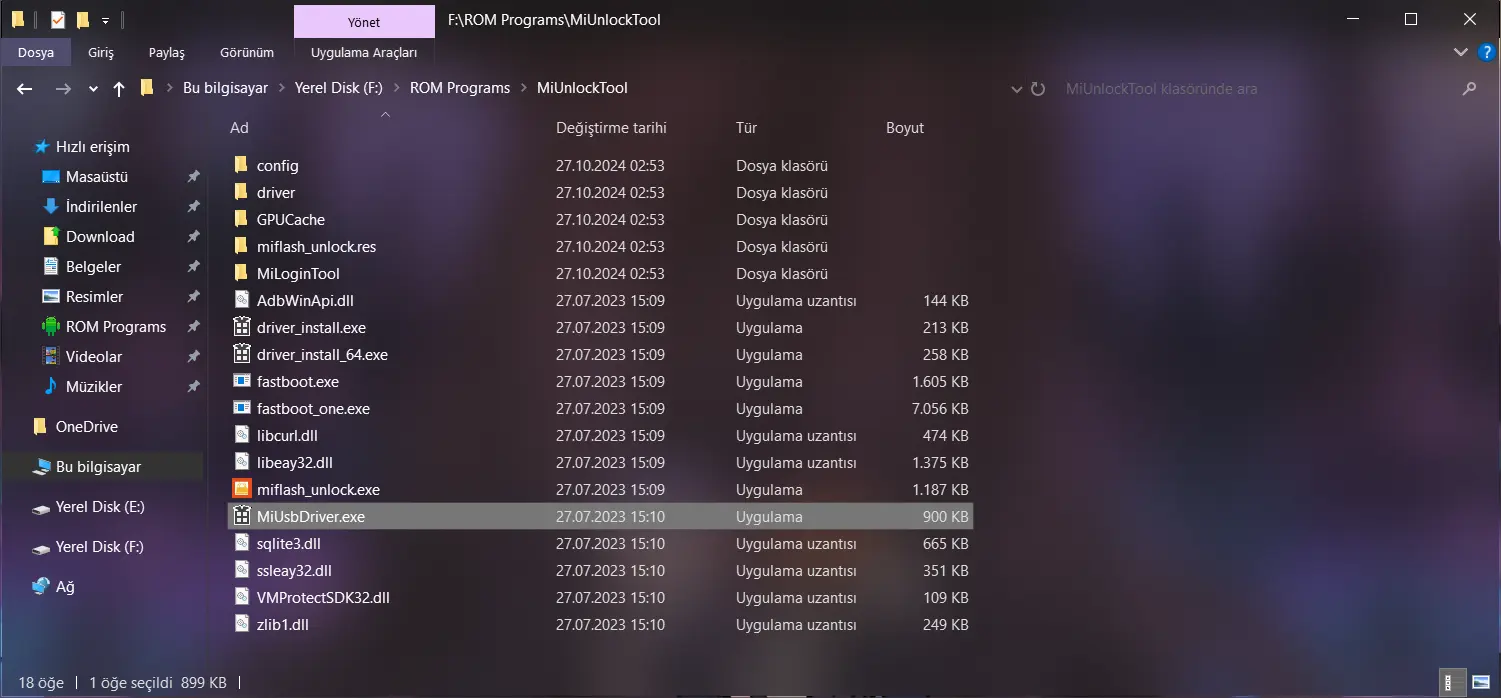Click the ssleay32.dll file icon
1501x698 pixels.
pyautogui.click(x=240, y=570)
